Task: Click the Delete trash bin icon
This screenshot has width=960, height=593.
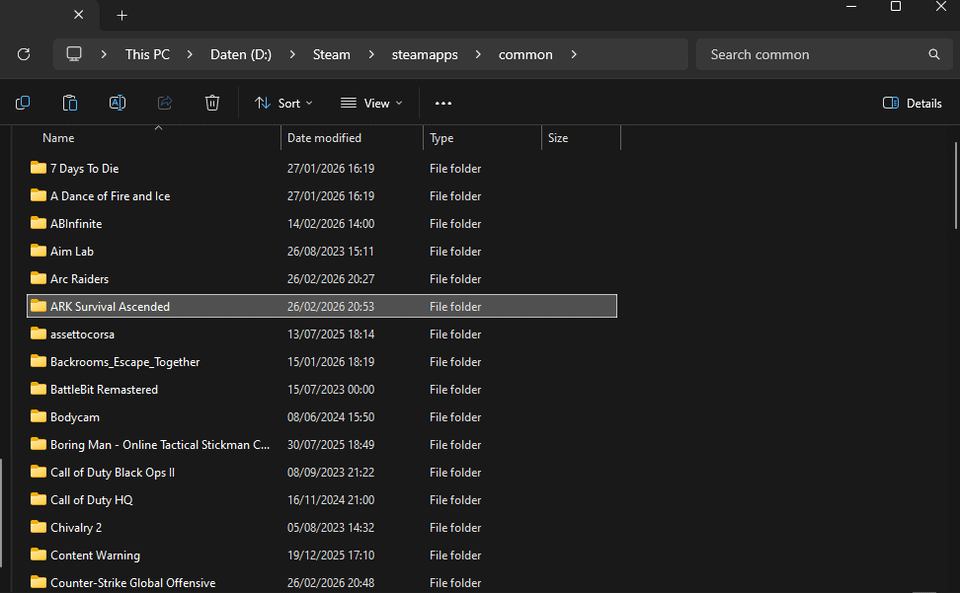Action: (x=212, y=103)
